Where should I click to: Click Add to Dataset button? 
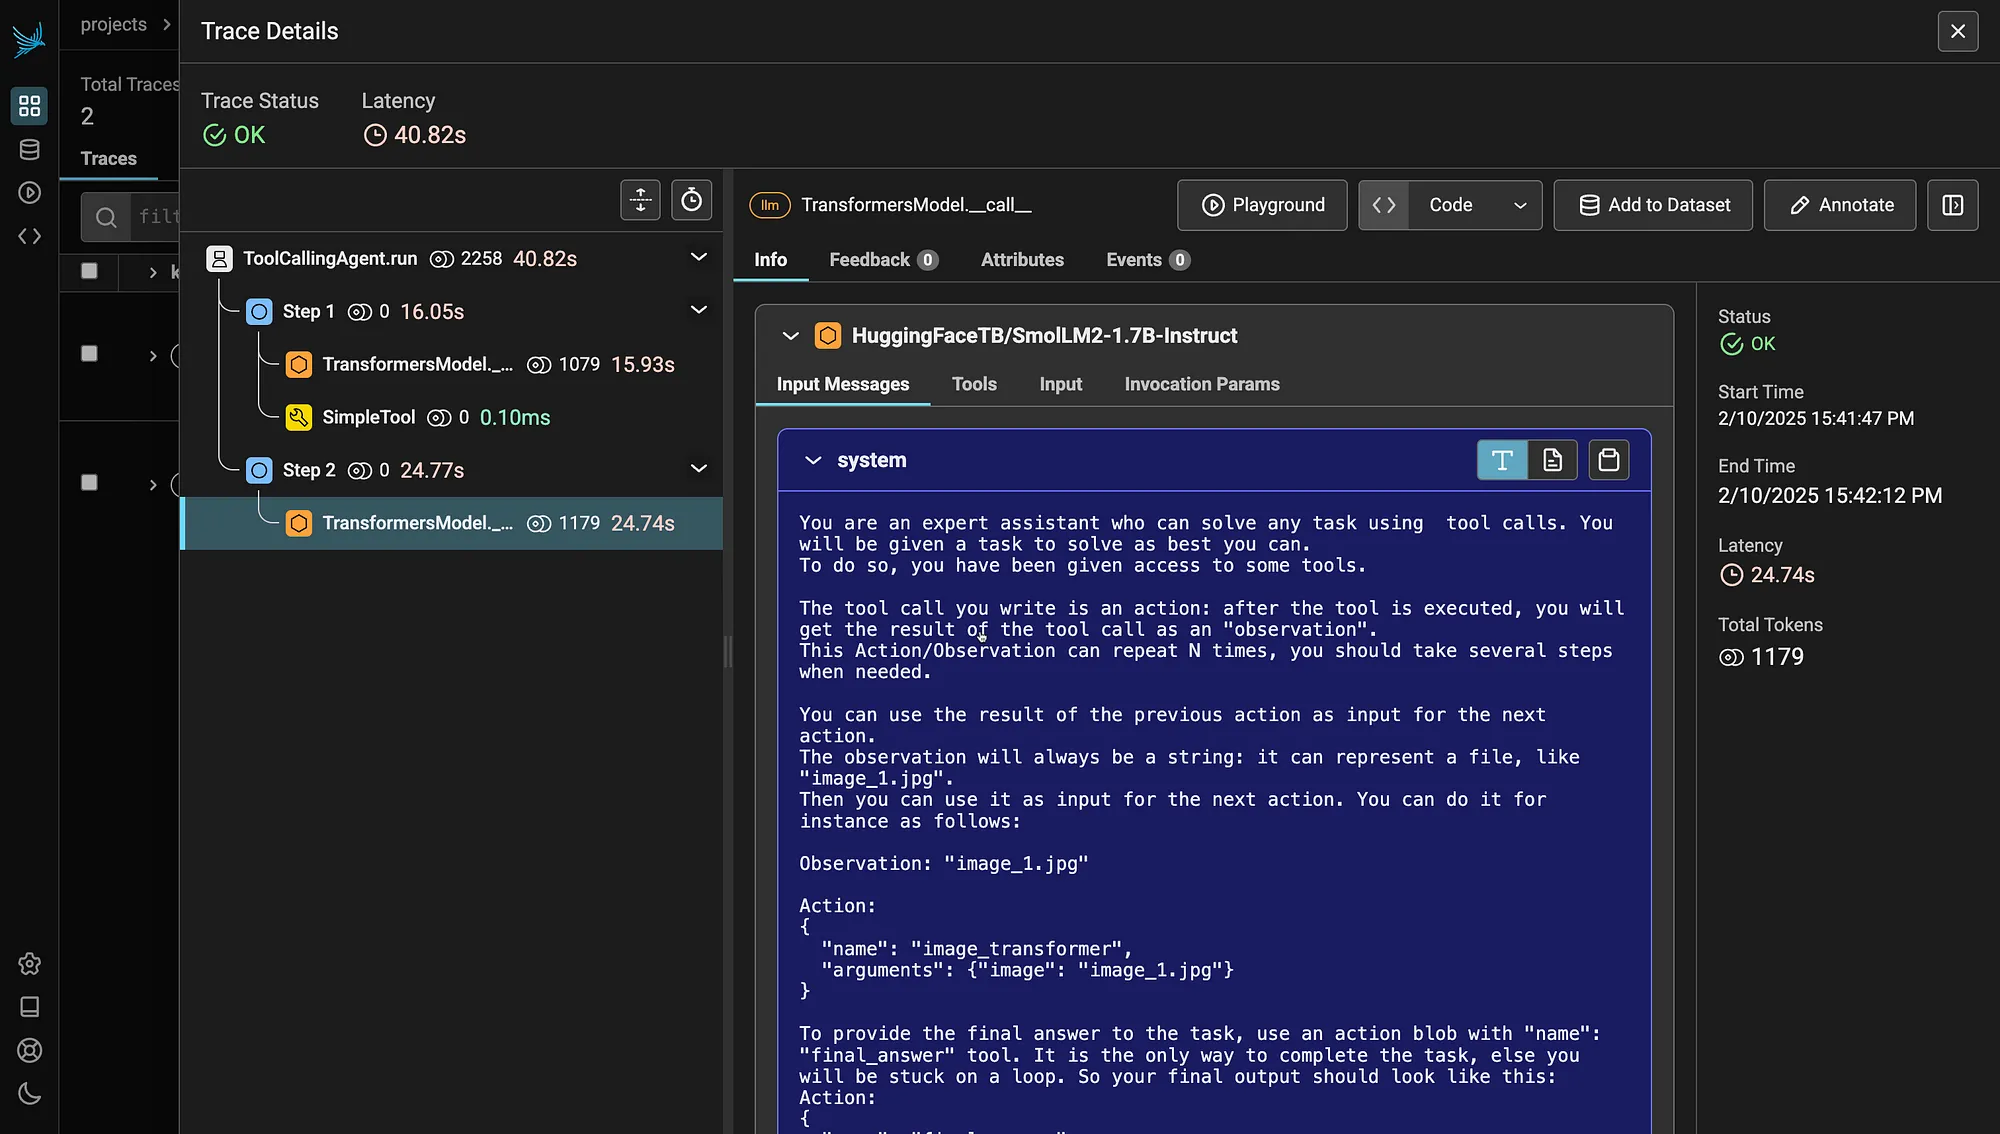pos(1653,205)
